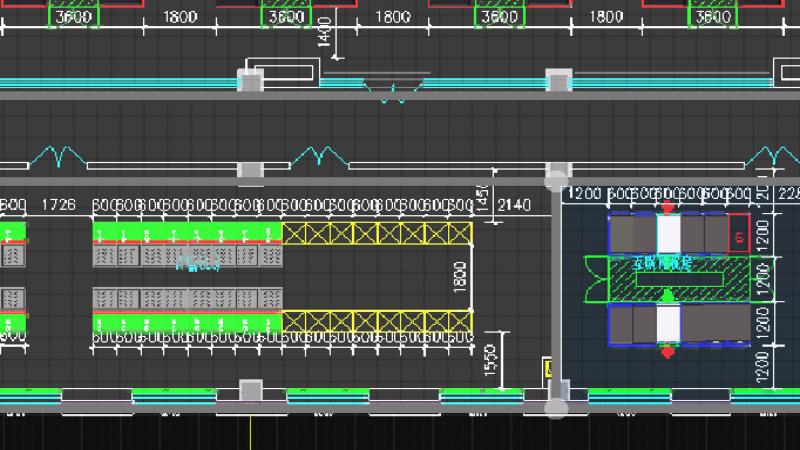The image size is (800, 450).
Task: Select the vertical 1400 dimension at top
Action: click(x=322, y=36)
